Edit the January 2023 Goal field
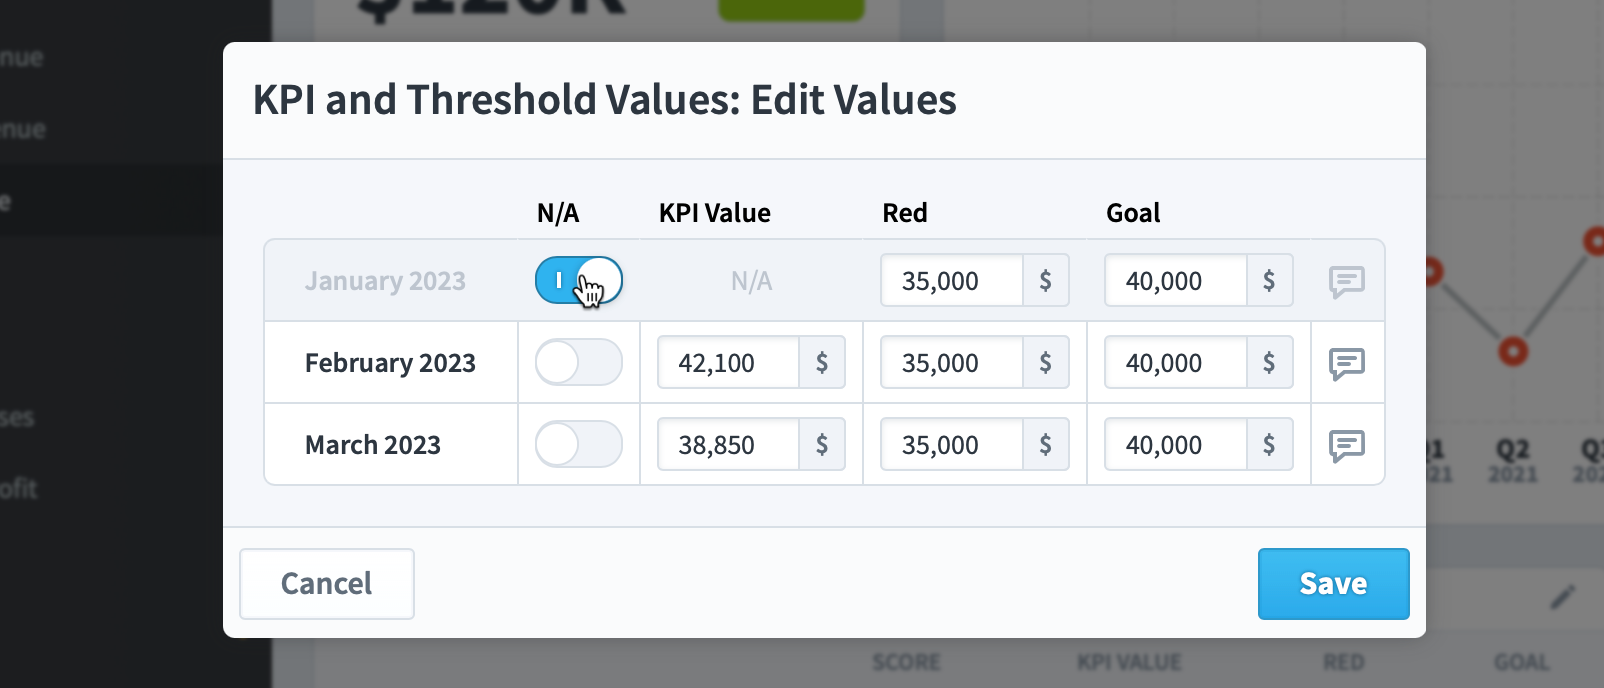Viewport: 1604px width, 688px height. click(1176, 280)
